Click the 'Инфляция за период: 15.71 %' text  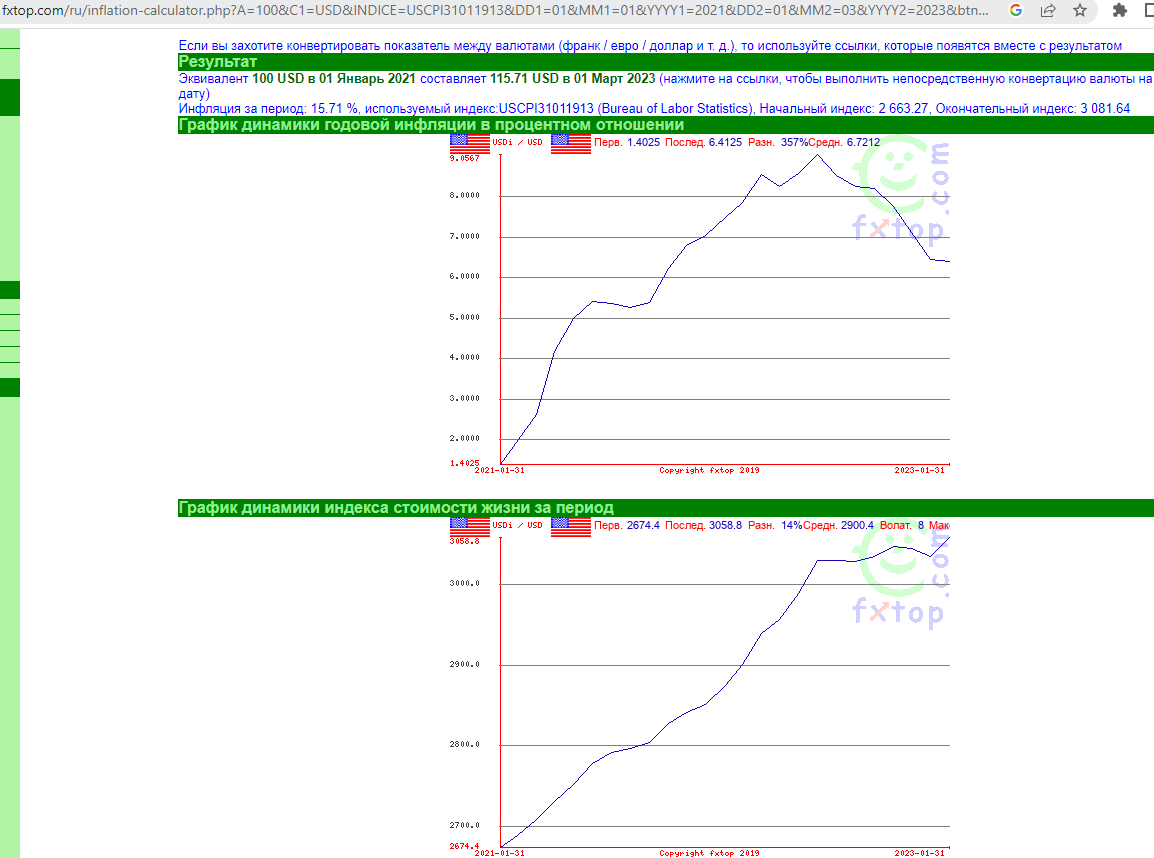268,109
